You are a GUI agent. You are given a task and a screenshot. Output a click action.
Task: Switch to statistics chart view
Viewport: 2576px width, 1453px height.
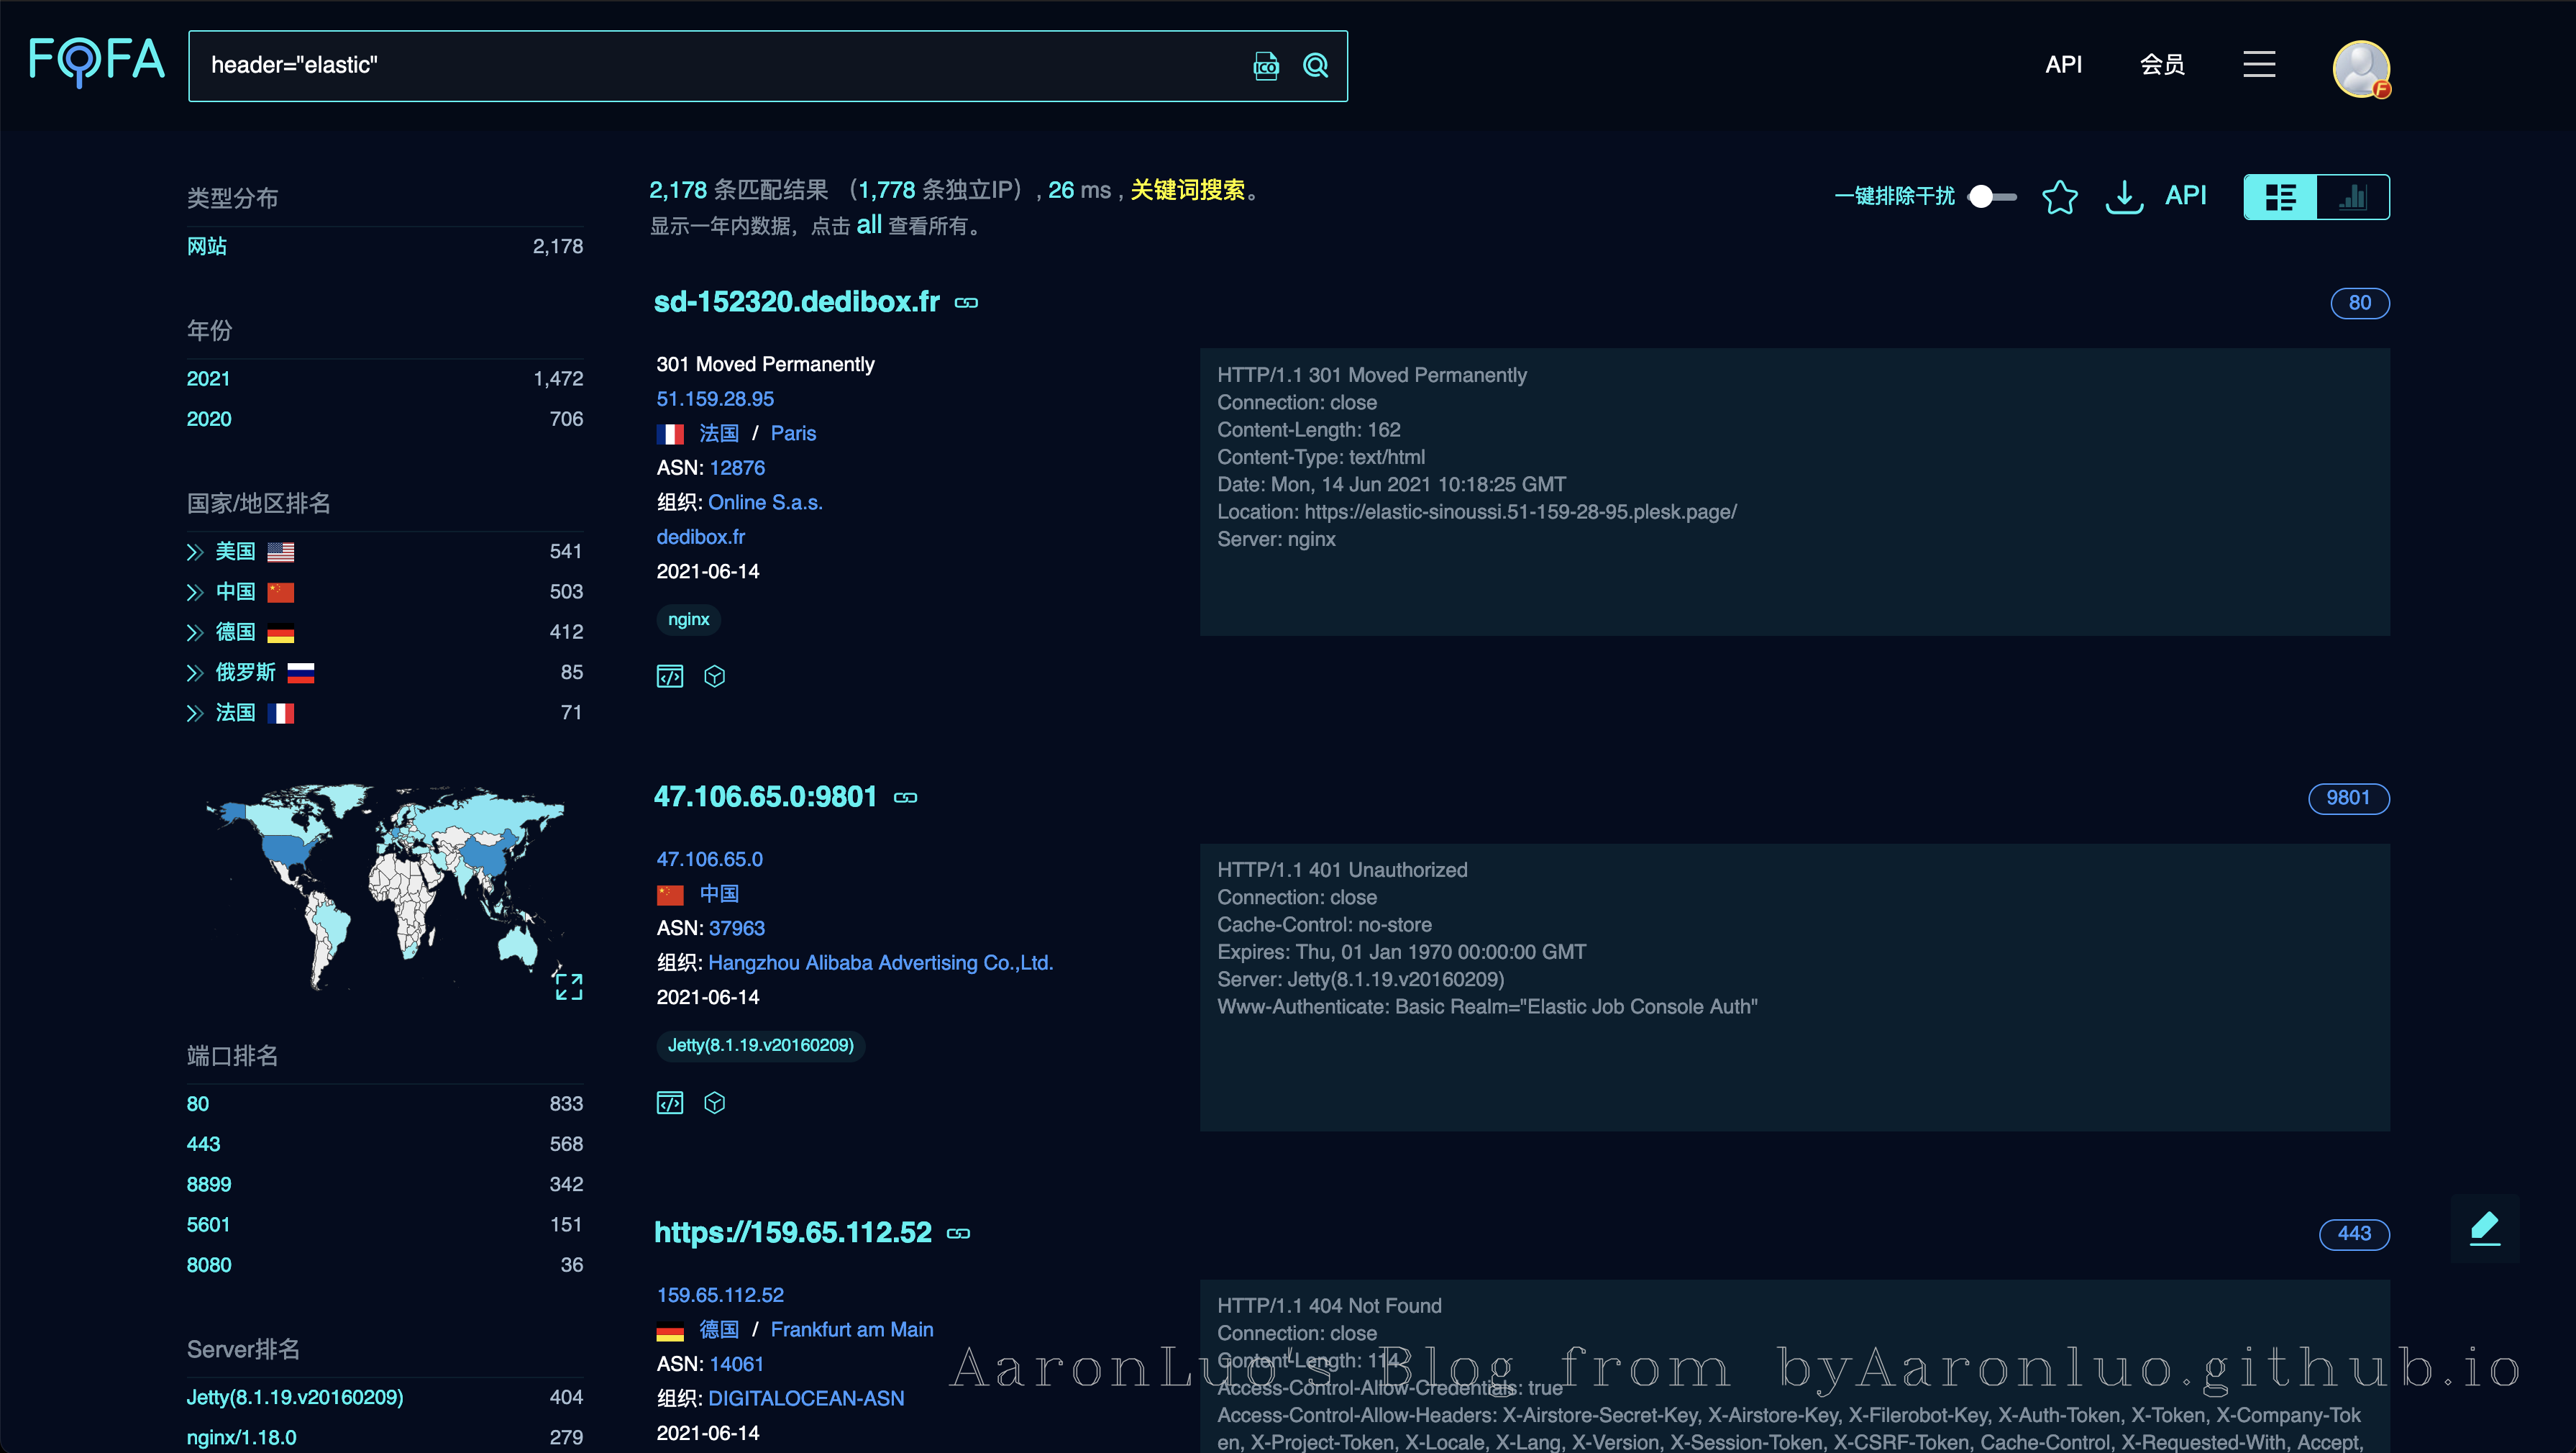pyautogui.click(x=2351, y=197)
